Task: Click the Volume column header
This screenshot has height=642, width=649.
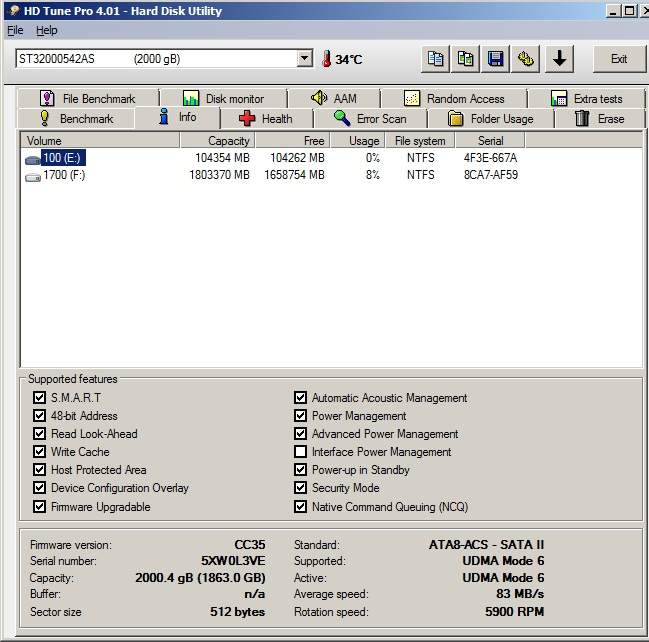Action: 100,141
